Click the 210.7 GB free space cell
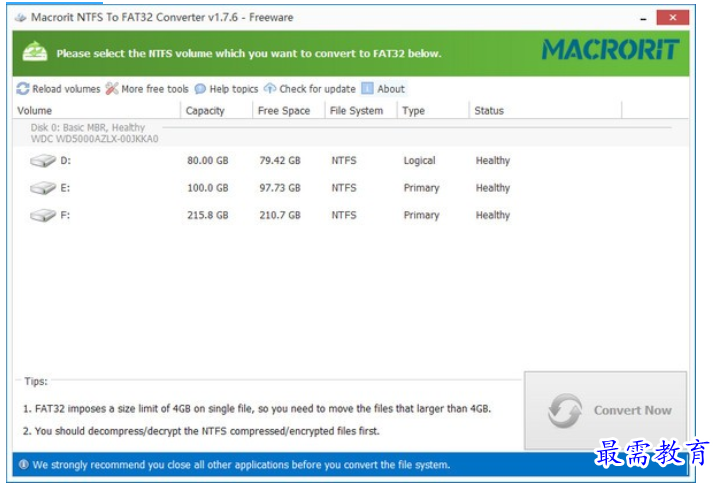This screenshot has height=484, width=718. tap(280, 215)
